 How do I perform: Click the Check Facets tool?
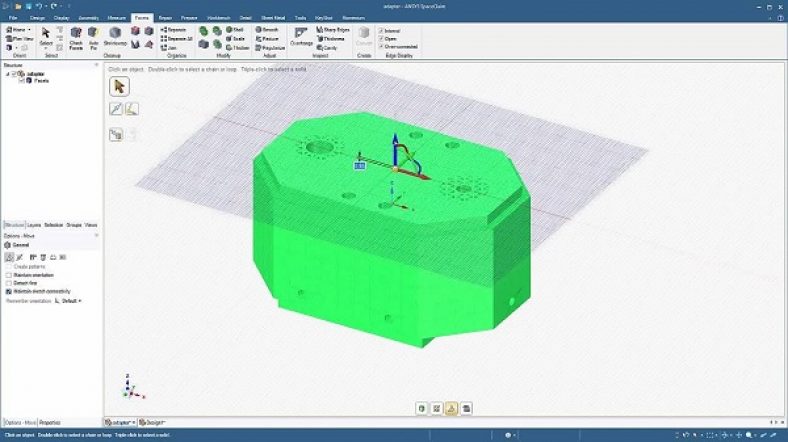point(76,38)
